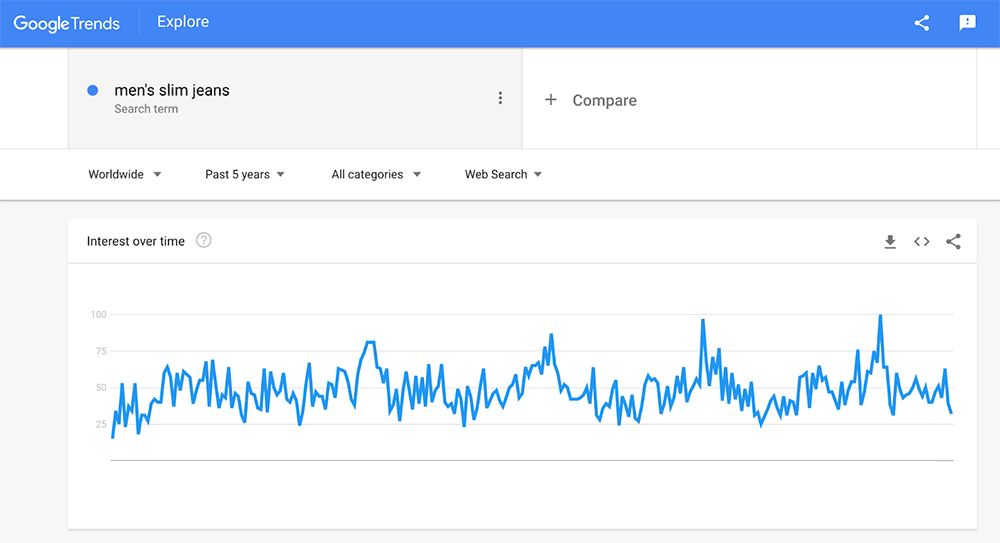Expand the Past 5 years time range dropdown

(x=245, y=174)
